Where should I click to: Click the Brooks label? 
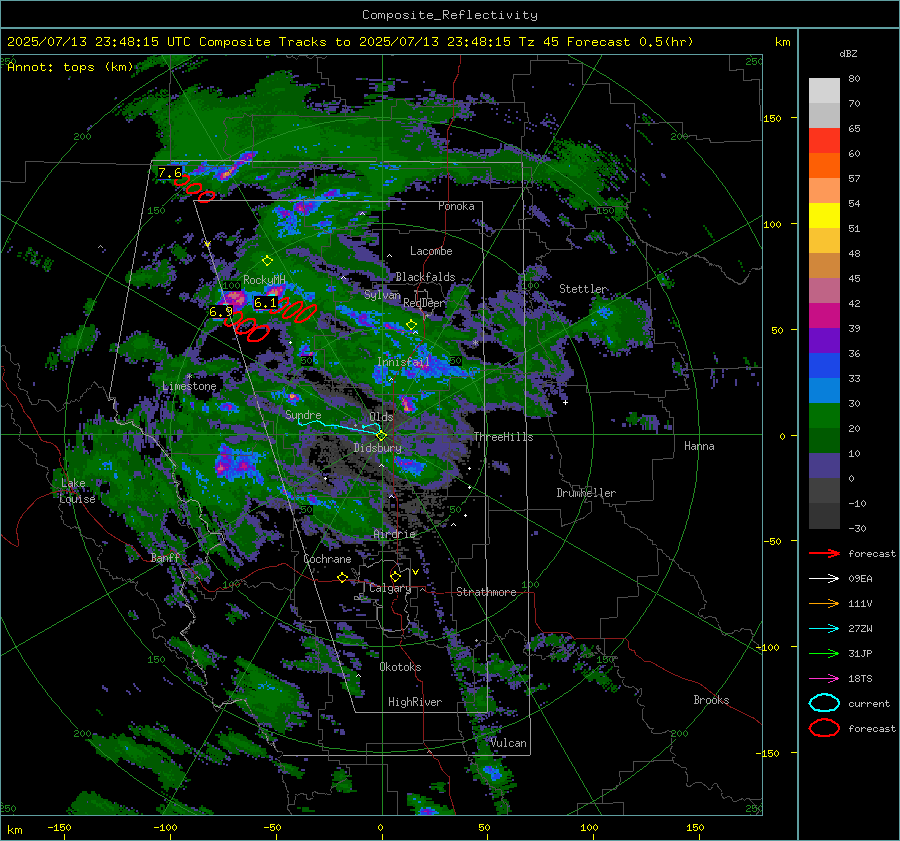pyautogui.click(x=711, y=700)
